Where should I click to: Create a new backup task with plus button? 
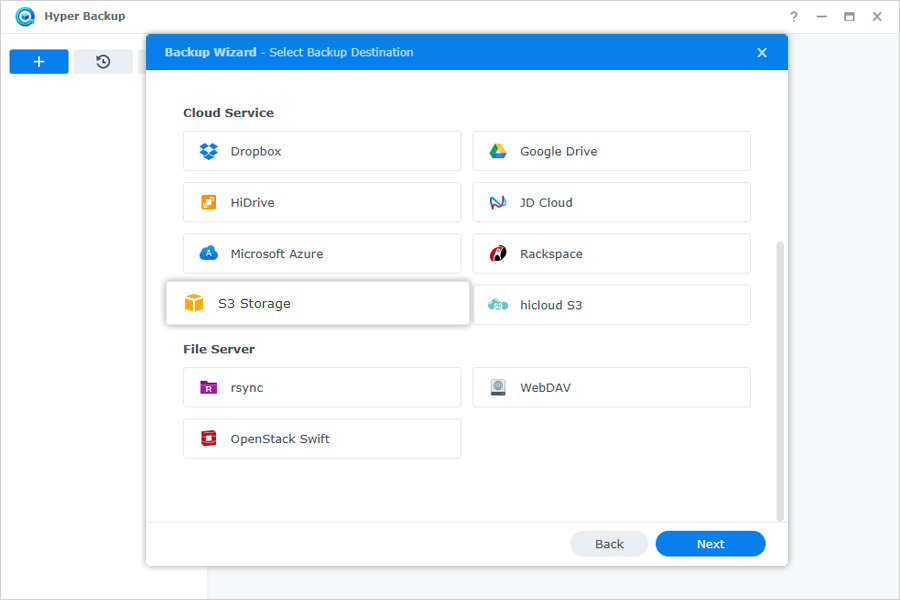pyautogui.click(x=39, y=61)
